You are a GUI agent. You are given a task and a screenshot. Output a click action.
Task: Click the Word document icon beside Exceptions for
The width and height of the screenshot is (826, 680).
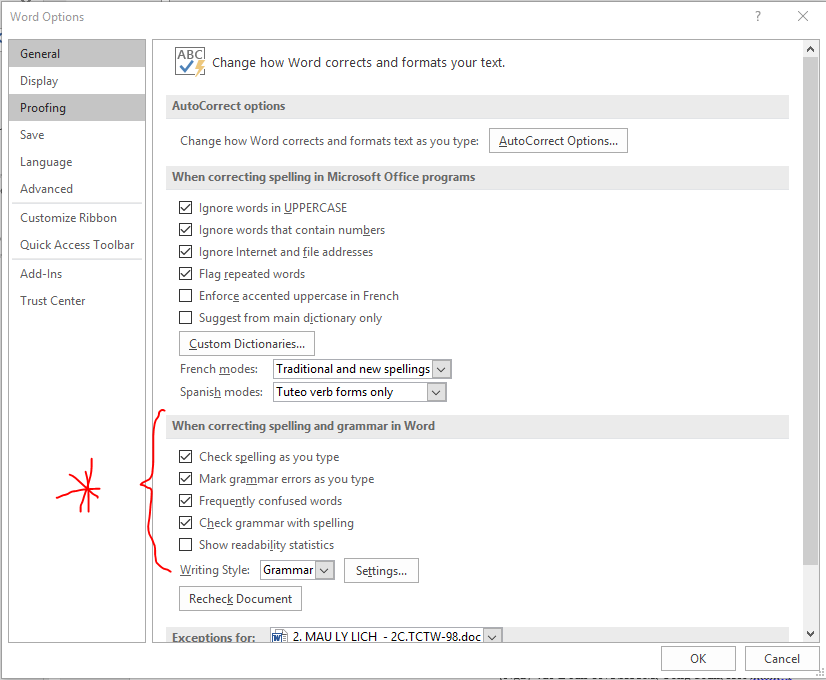coord(279,636)
